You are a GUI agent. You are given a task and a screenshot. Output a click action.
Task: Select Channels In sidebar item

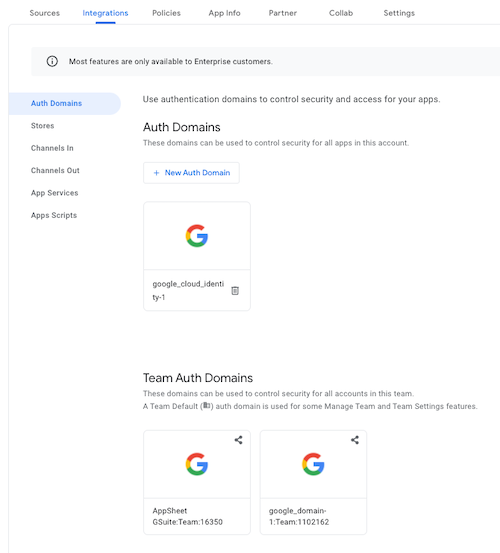(x=52, y=148)
